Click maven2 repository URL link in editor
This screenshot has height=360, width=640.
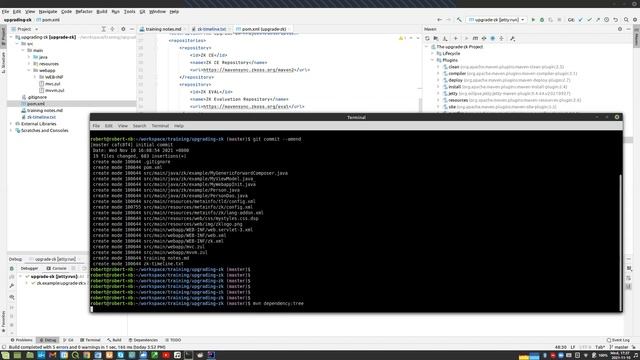(x=249, y=70)
